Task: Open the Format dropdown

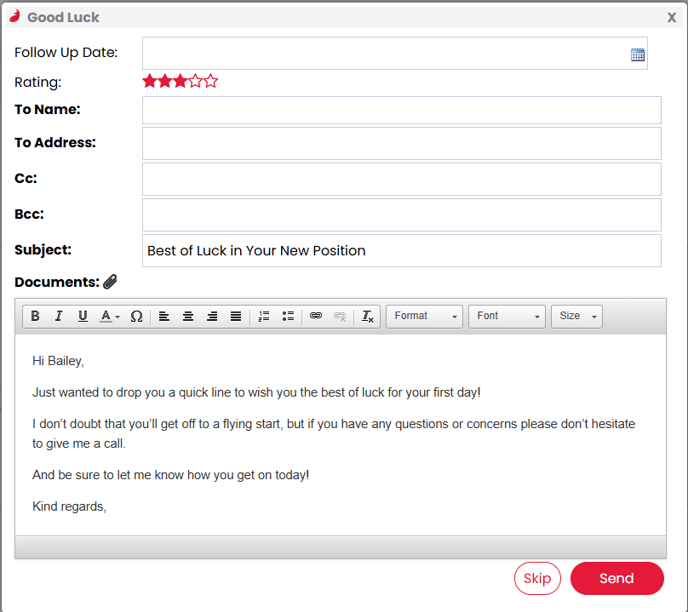Action: 424,316
